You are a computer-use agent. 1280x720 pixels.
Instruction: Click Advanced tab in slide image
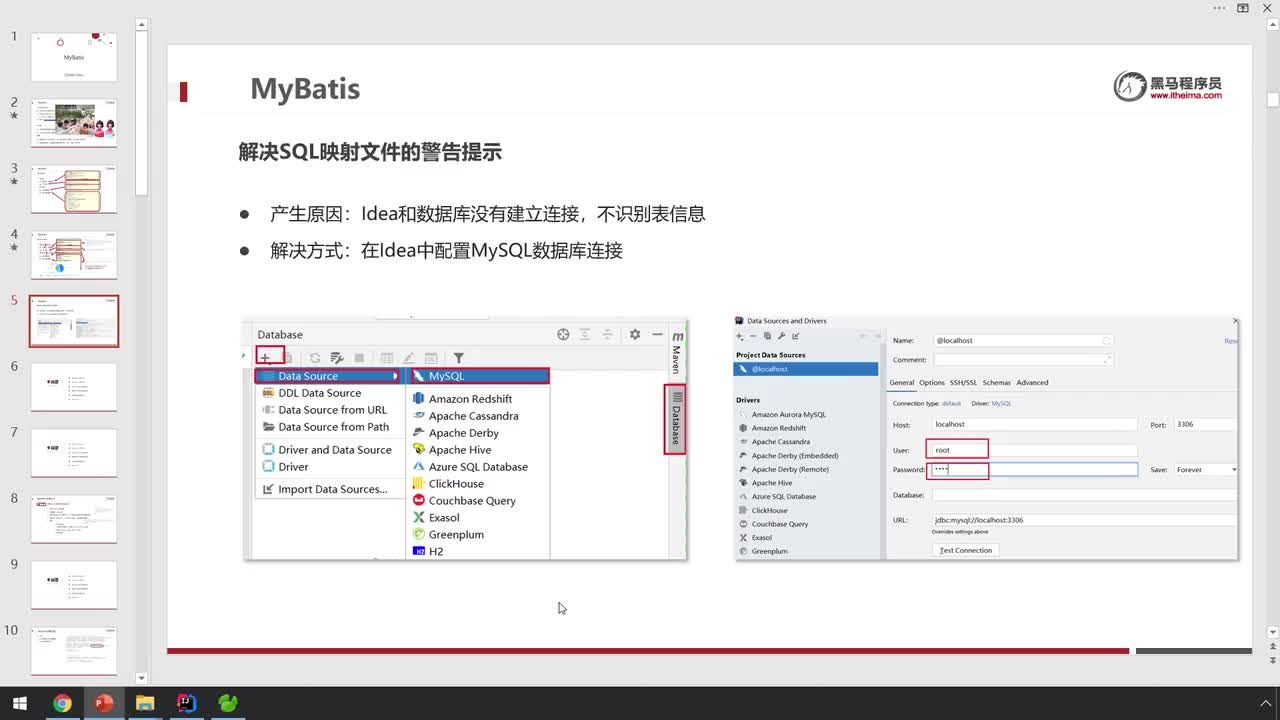tap(1033, 383)
